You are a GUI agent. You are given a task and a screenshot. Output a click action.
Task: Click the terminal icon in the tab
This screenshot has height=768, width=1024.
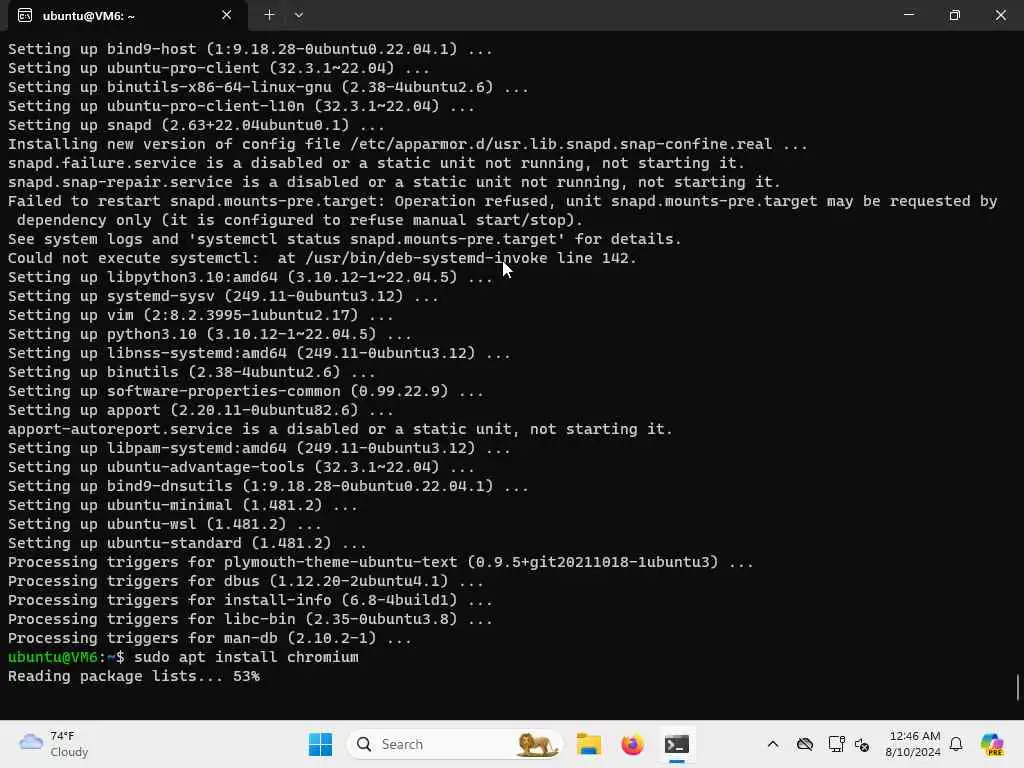coord(25,16)
